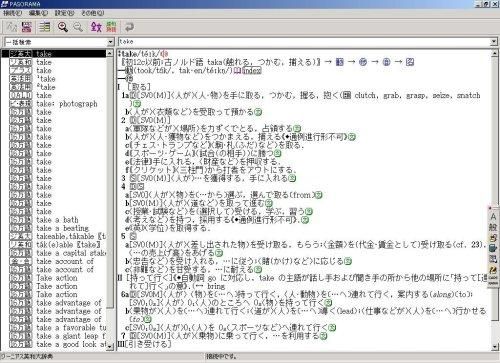Image resolution: width=500 pixels, height=363 pixels.
Task: Click the red pronunciation sound icon beside take
Action: 164,54
